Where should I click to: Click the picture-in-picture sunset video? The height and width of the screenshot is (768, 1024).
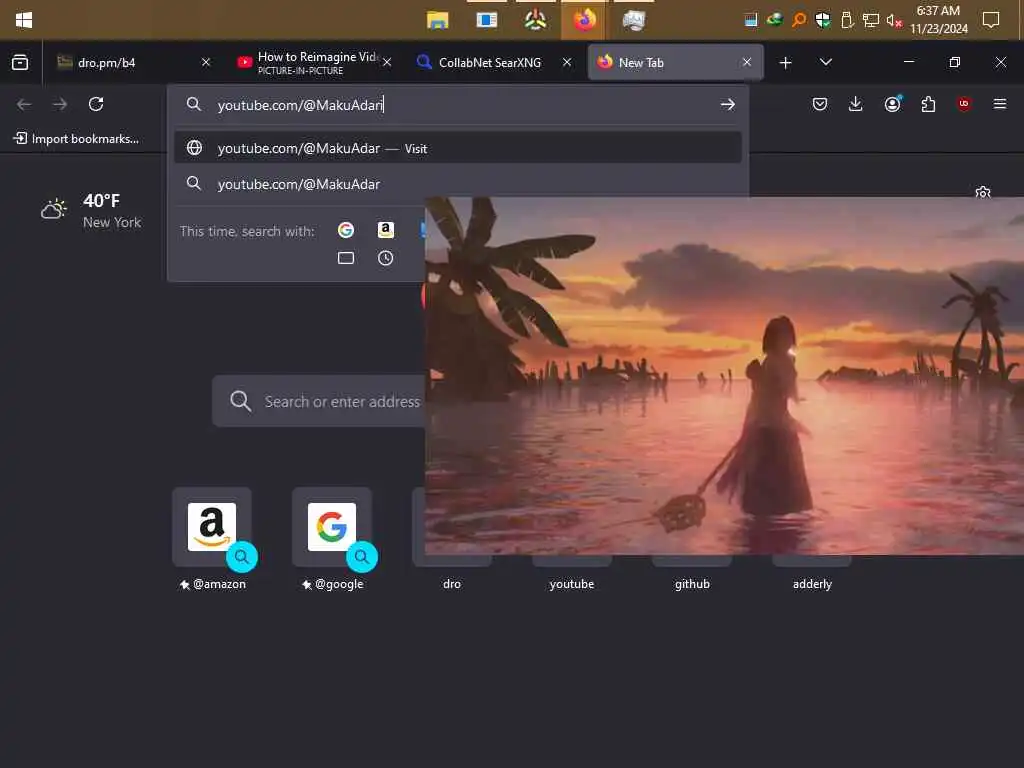(724, 376)
